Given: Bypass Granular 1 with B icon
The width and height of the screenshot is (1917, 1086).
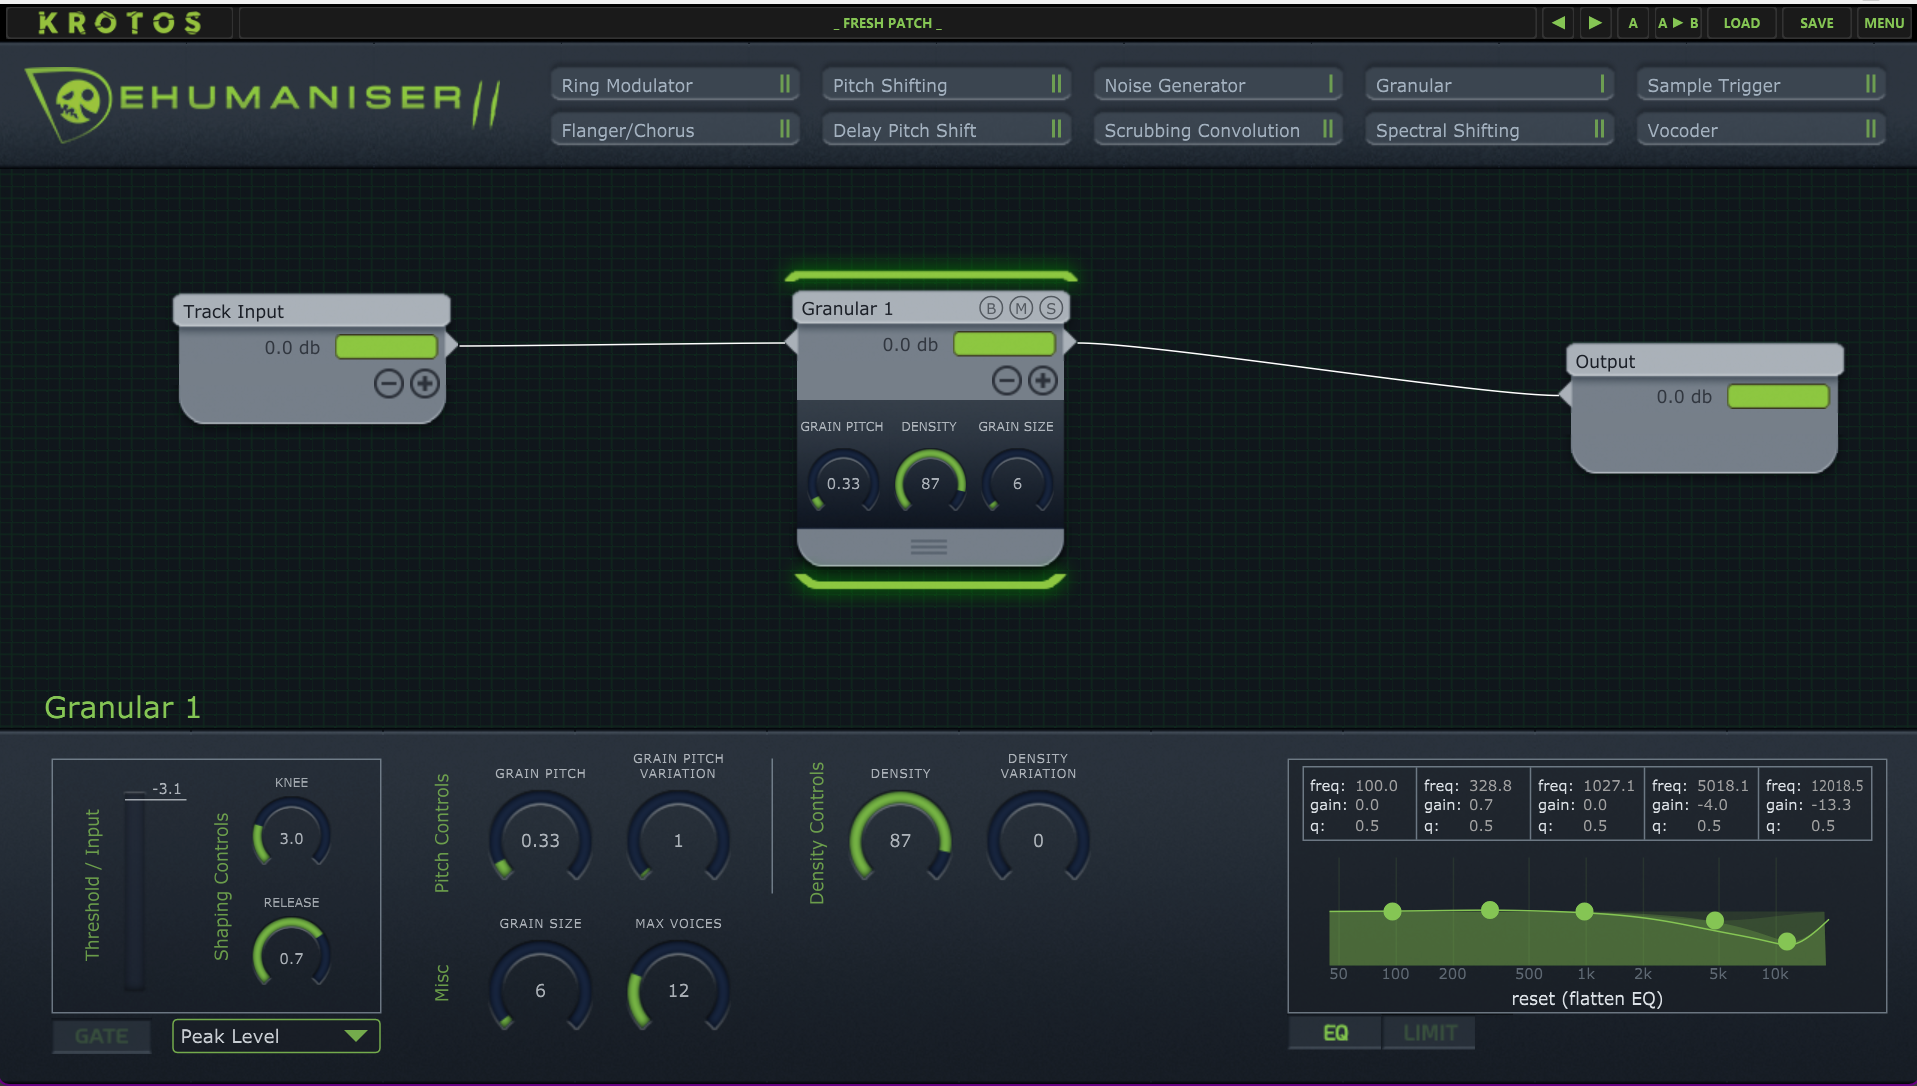Looking at the screenshot, I should 990,308.
